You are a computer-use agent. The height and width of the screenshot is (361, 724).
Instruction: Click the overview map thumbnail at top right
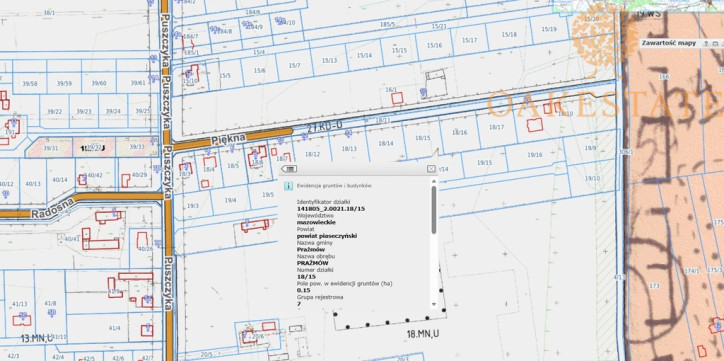[x=638, y=5]
